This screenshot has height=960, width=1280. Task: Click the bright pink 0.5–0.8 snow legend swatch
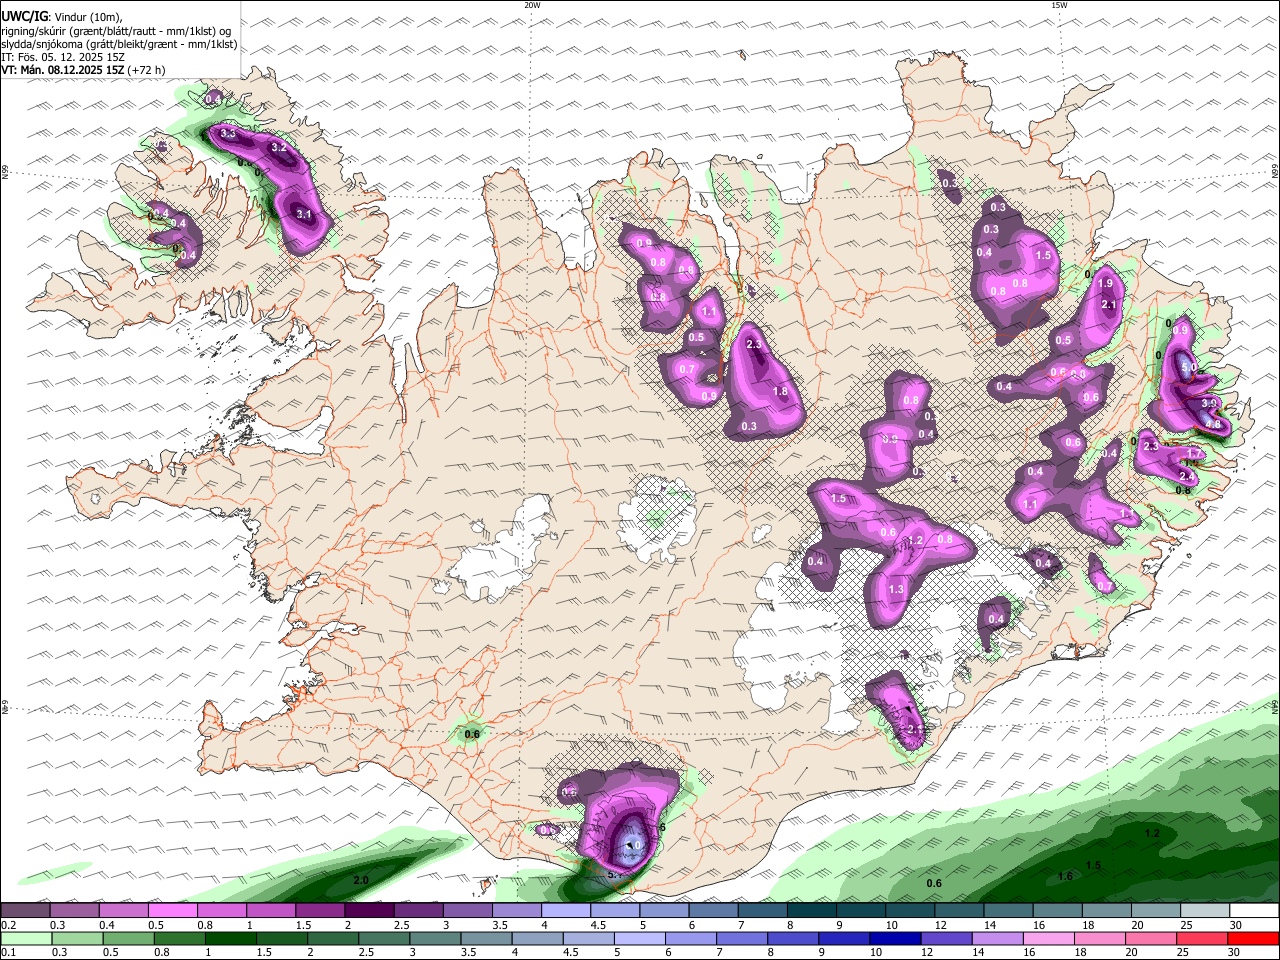click(x=172, y=911)
